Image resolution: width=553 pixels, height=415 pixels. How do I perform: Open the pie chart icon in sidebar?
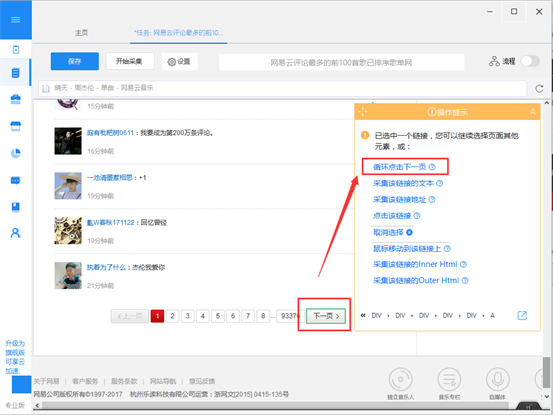coord(16,153)
